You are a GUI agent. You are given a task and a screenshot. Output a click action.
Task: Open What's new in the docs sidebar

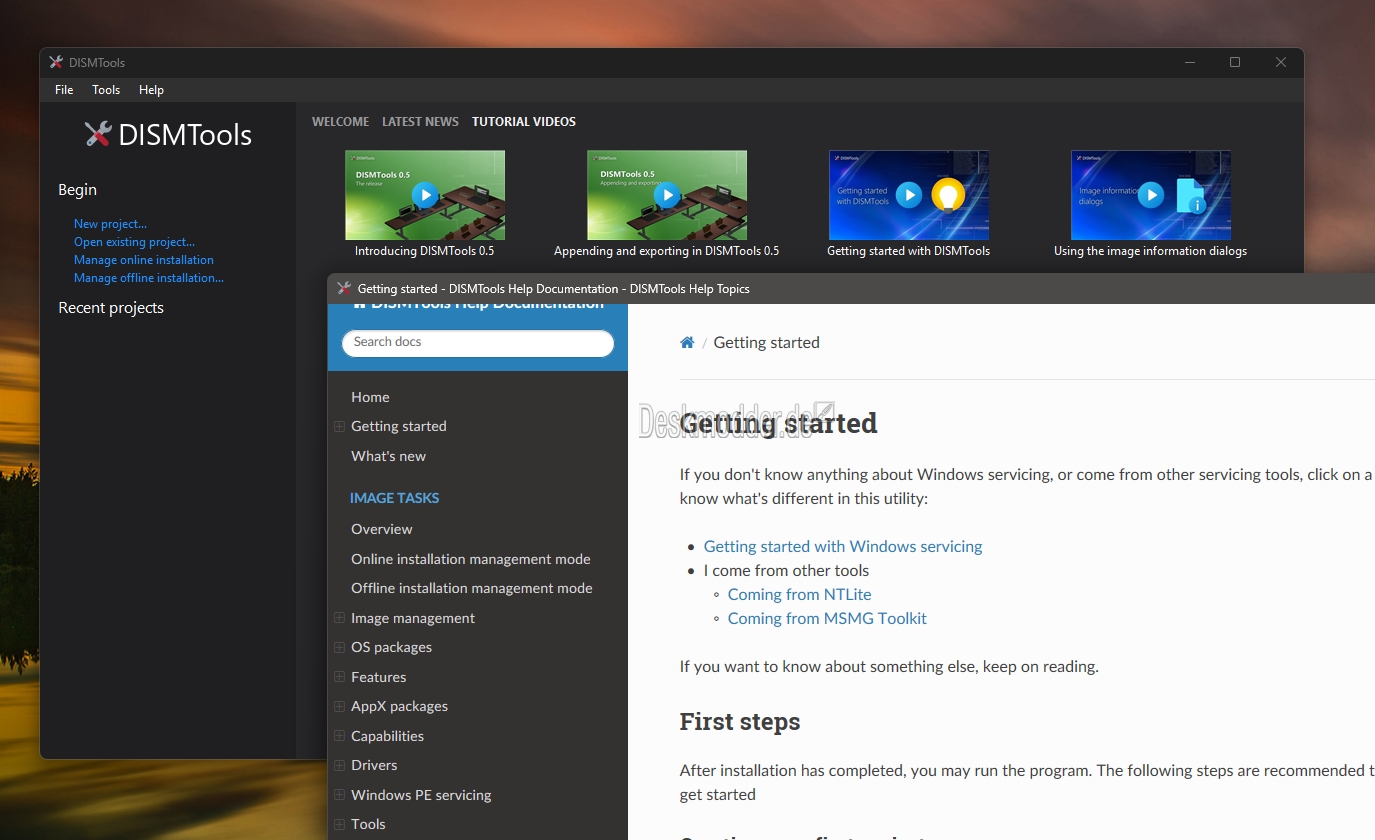(388, 456)
